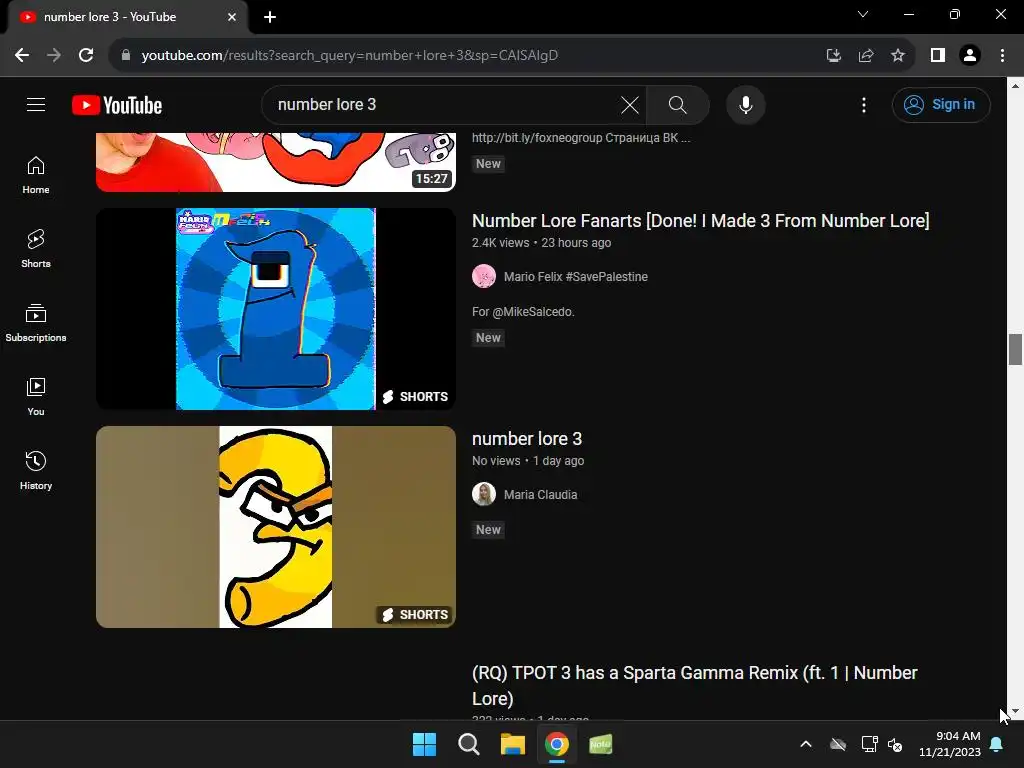Click the foxneogroup description text

coord(581,138)
